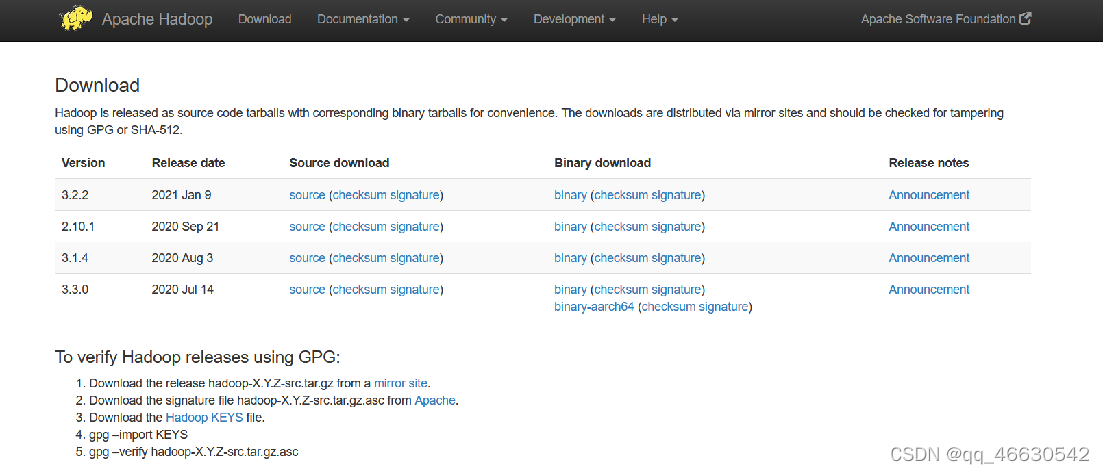Viewport: 1104px width, 474px height.
Task: Open the Apache Software Foundation external link
Action: pos(946,20)
